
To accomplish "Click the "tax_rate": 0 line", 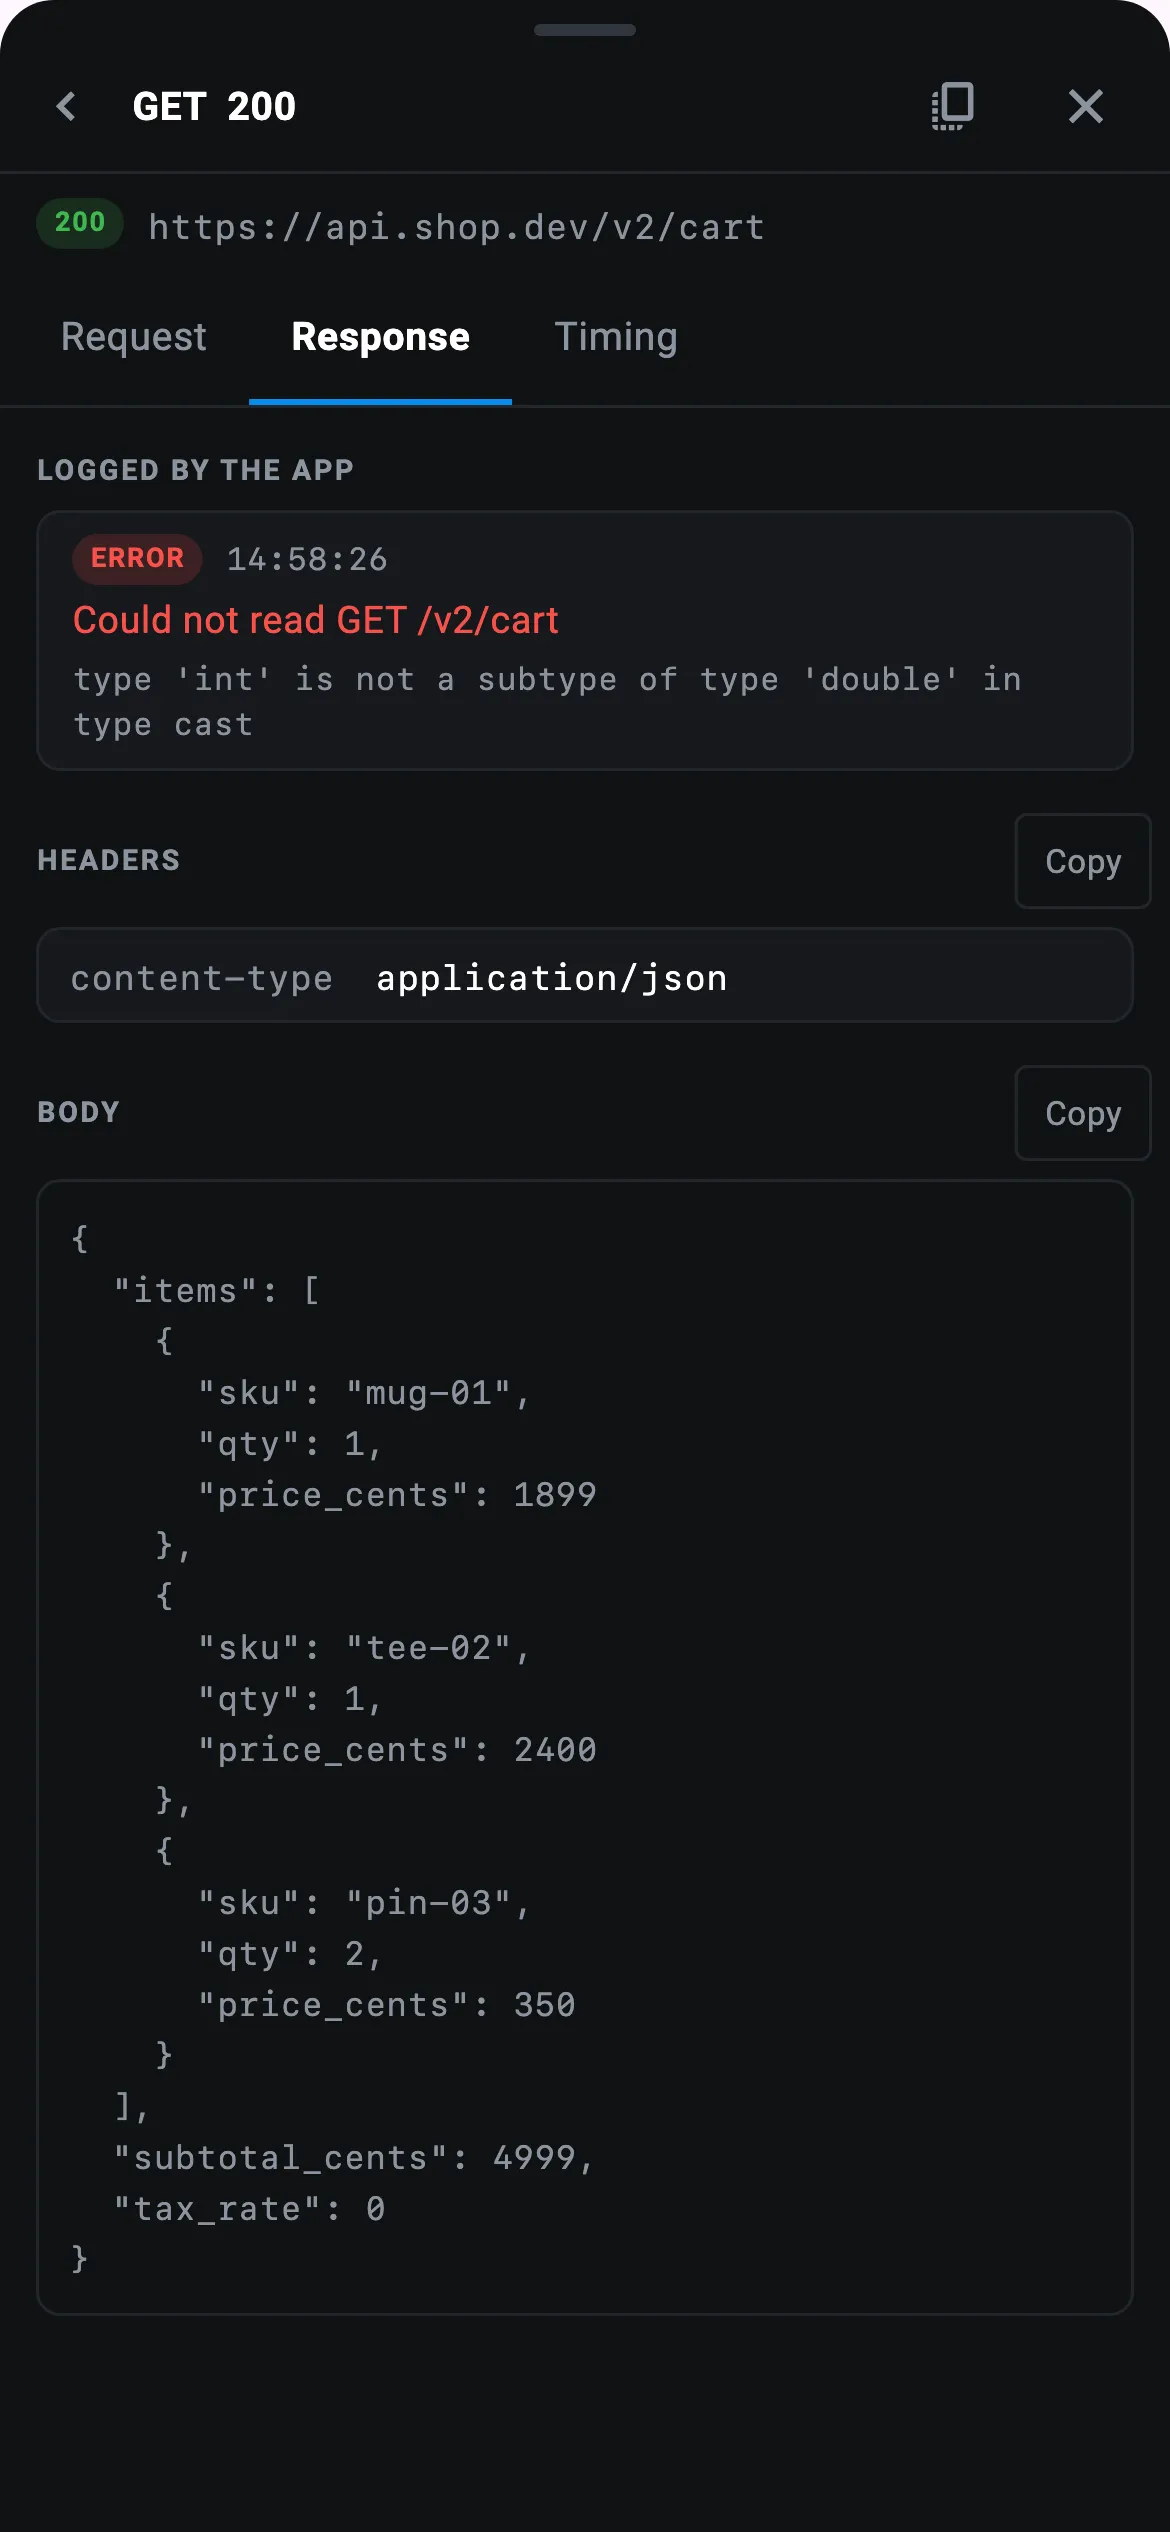I will point(249,2209).
